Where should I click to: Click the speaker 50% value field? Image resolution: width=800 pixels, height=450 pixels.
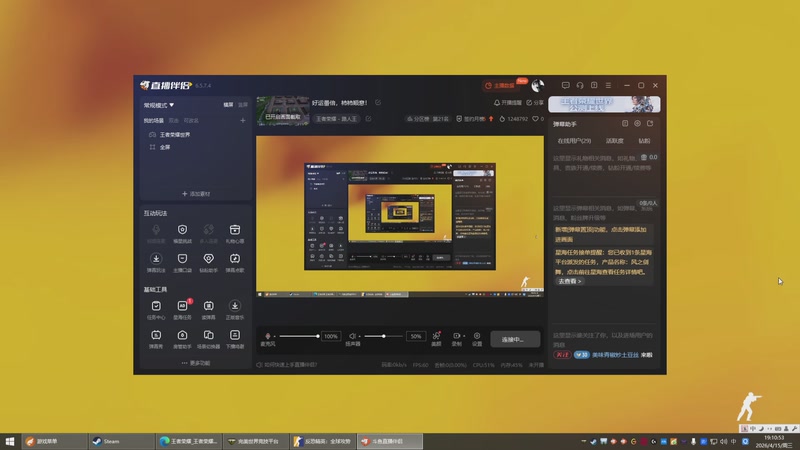coord(416,336)
